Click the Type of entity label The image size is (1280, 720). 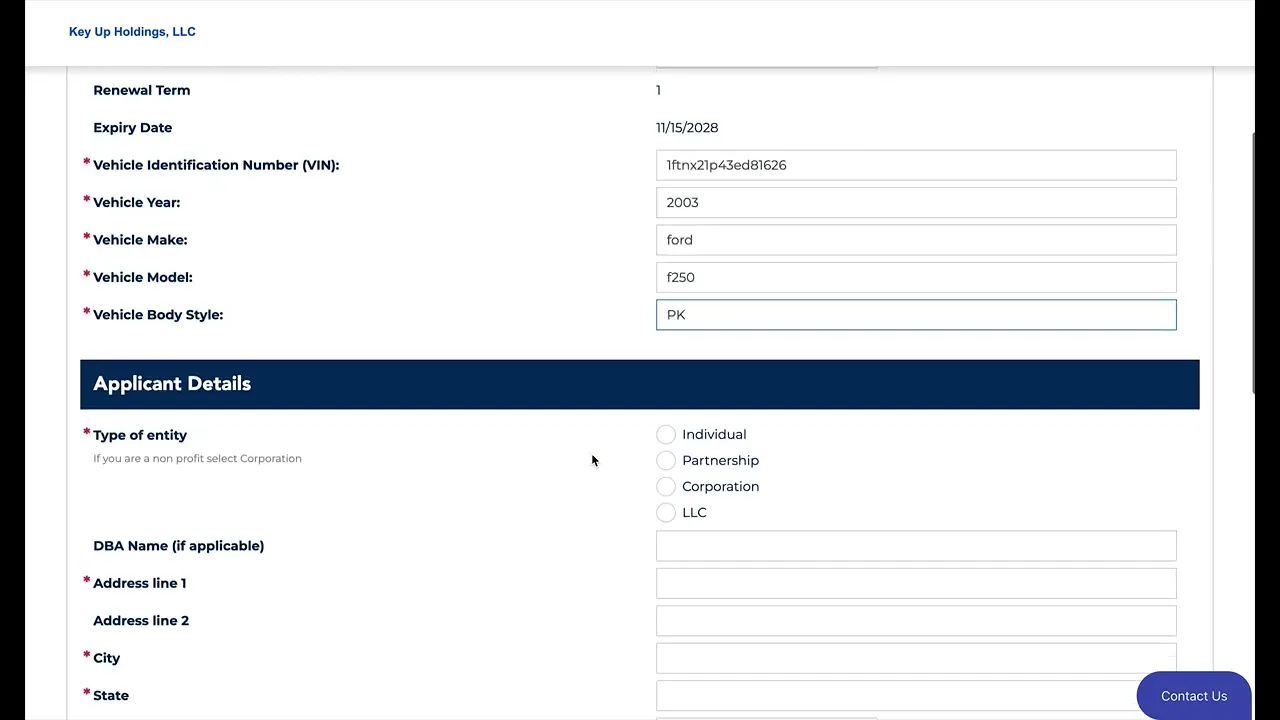pos(140,435)
